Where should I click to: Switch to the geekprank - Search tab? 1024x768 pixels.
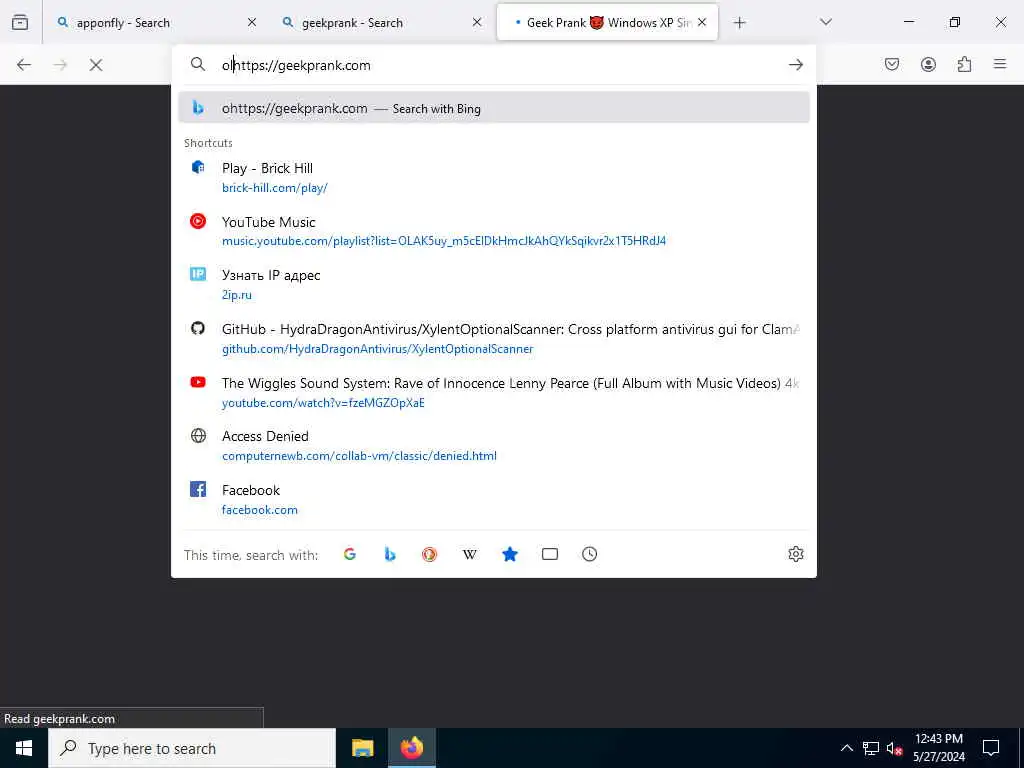[x=382, y=23]
